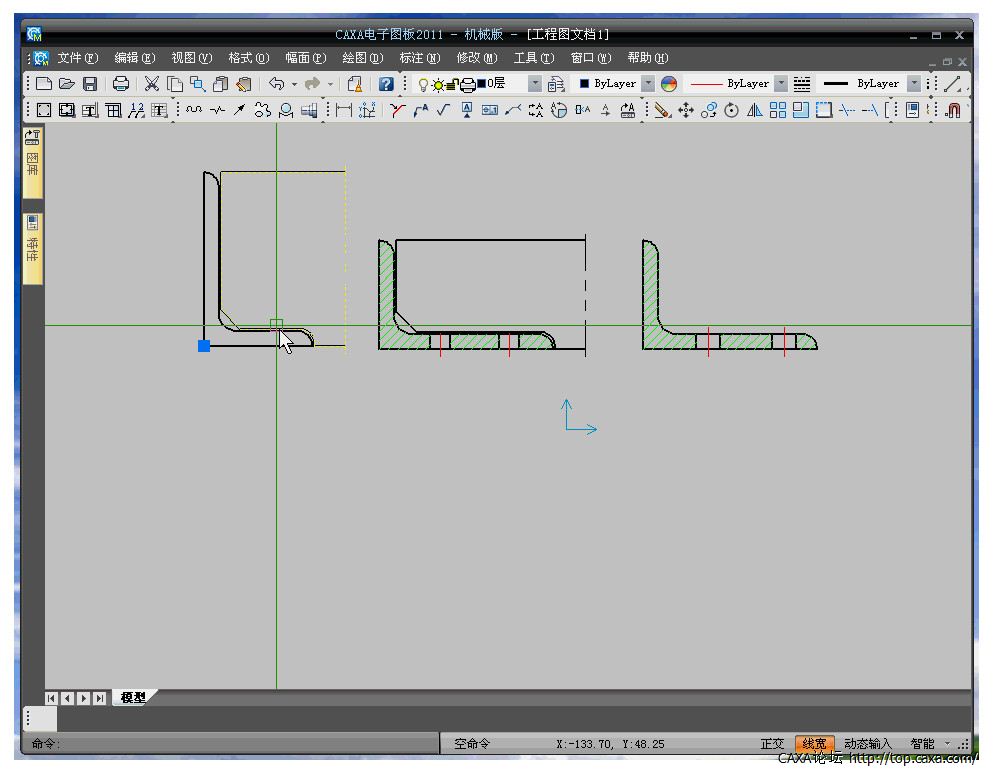Select the spline wave curve tool
This screenshot has width=993, height=775.
click(194, 110)
